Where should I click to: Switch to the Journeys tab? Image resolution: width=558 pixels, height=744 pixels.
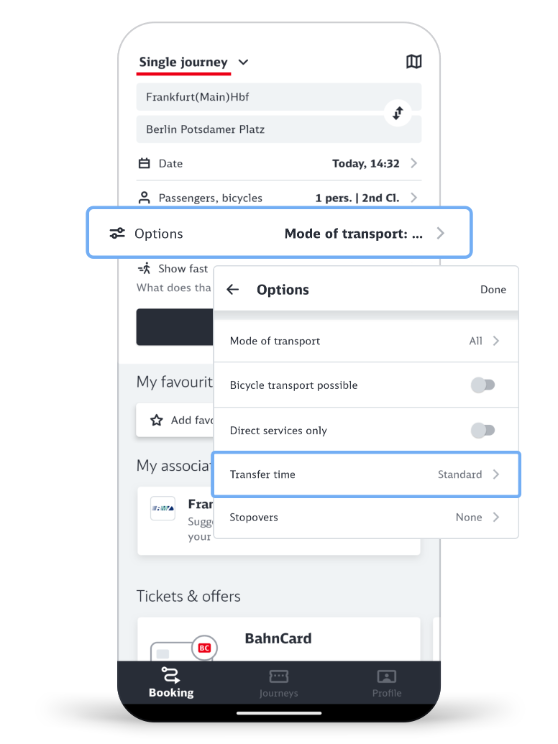pyautogui.click(x=279, y=683)
